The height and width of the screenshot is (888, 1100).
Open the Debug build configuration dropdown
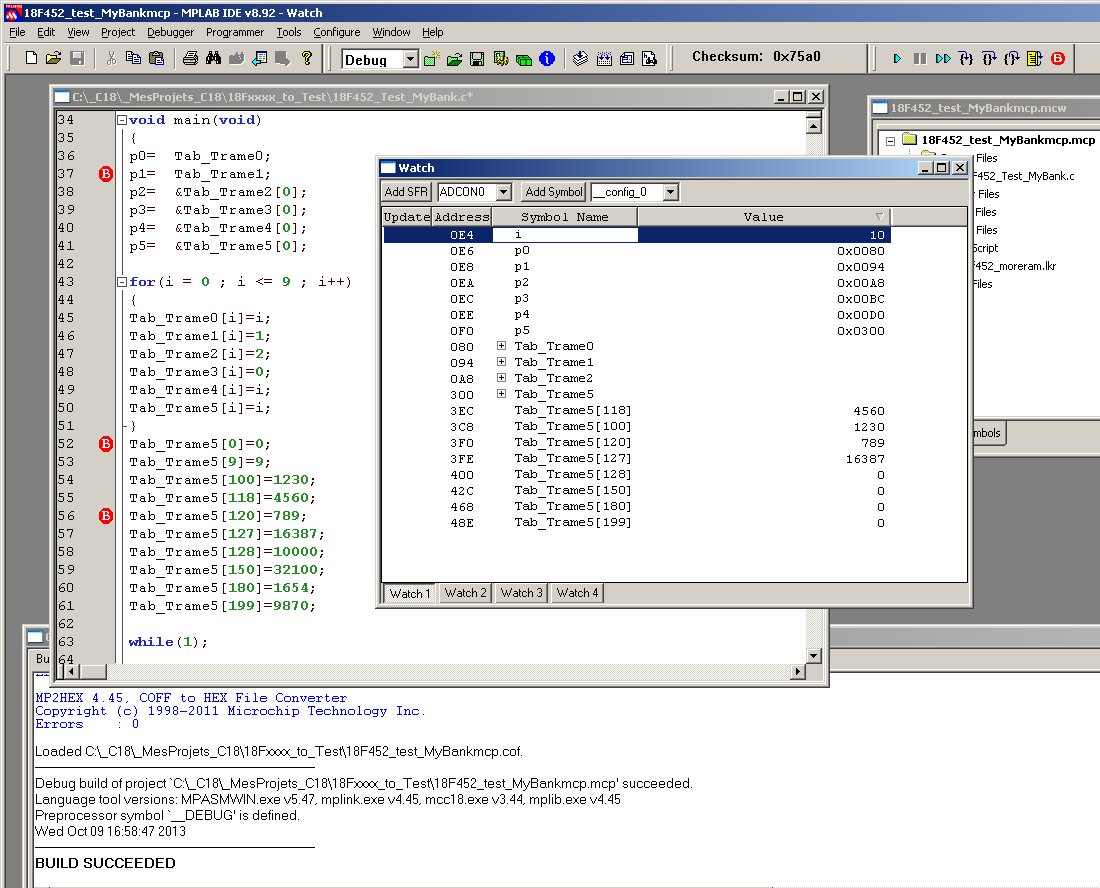(410, 60)
